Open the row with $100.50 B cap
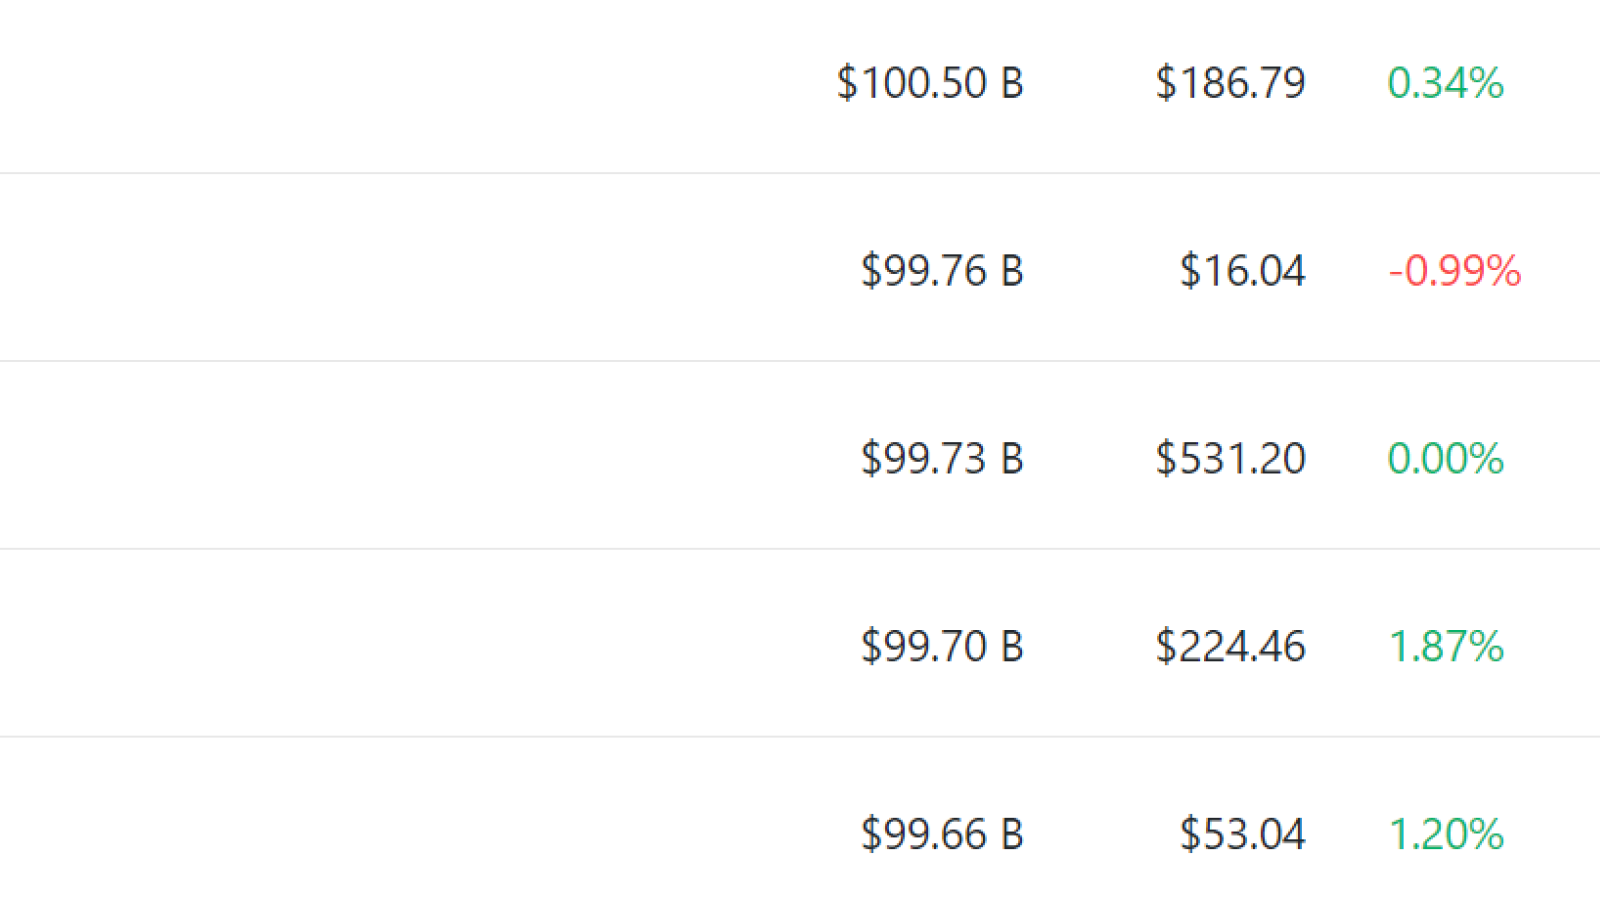 [800, 86]
